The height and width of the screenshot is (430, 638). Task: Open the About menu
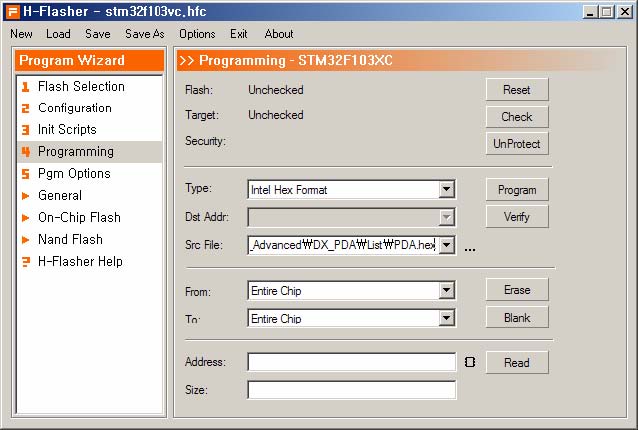pyautogui.click(x=279, y=34)
